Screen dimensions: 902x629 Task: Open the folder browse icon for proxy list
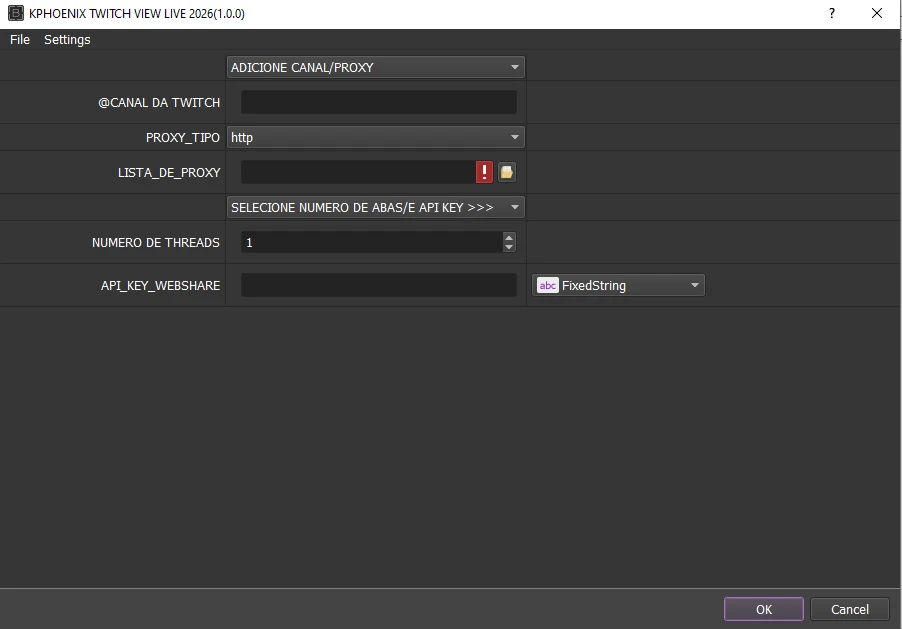(x=507, y=172)
